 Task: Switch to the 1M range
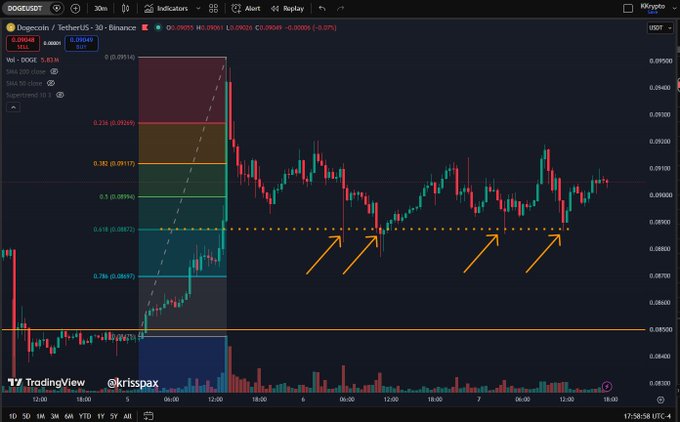pos(40,416)
